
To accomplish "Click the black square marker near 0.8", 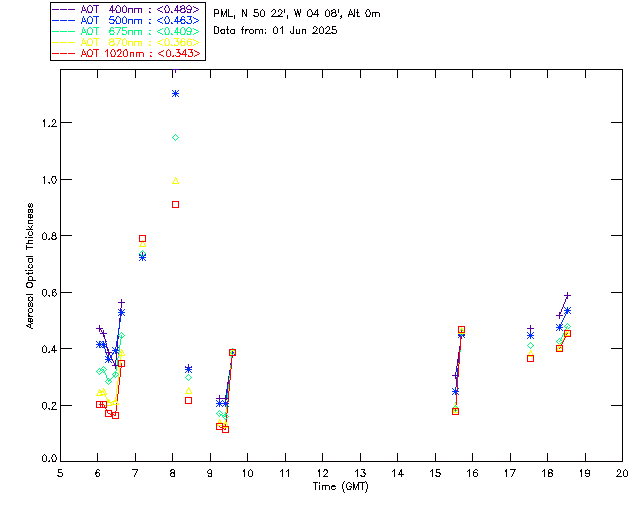I will click(x=142, y=239).
